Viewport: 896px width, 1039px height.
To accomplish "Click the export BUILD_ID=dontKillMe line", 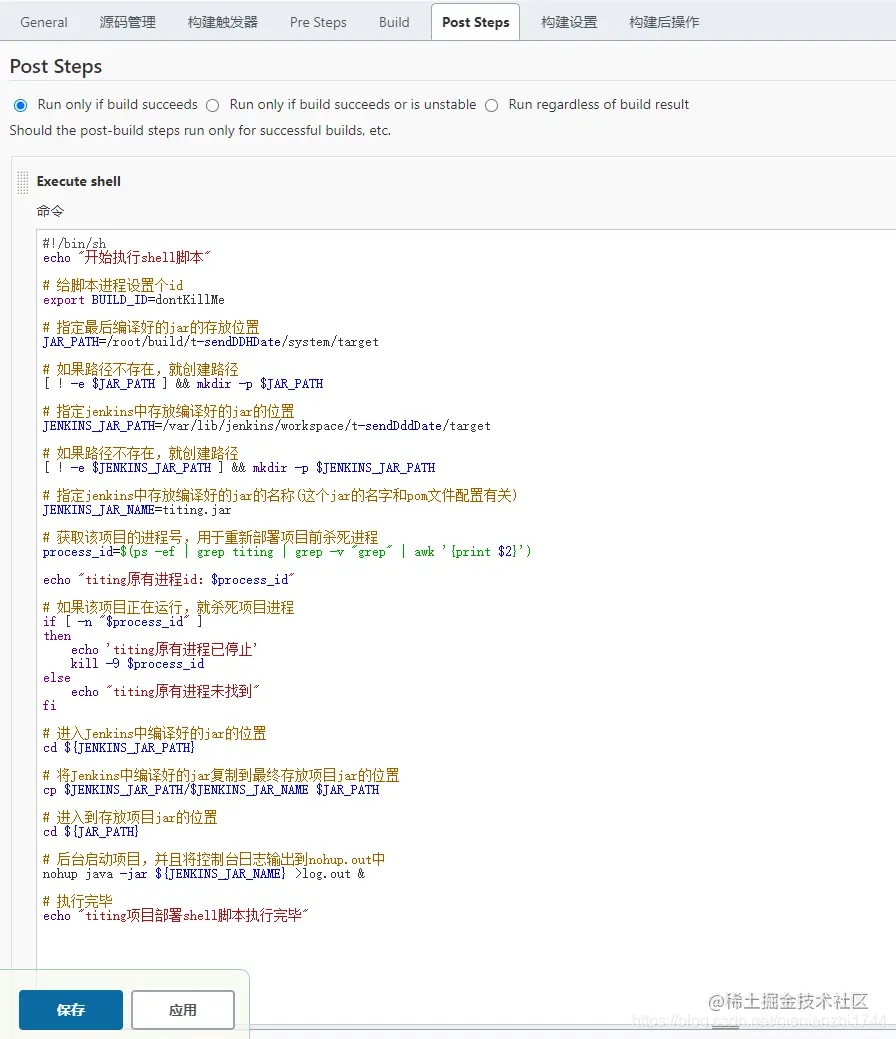I will pos(133,300).
